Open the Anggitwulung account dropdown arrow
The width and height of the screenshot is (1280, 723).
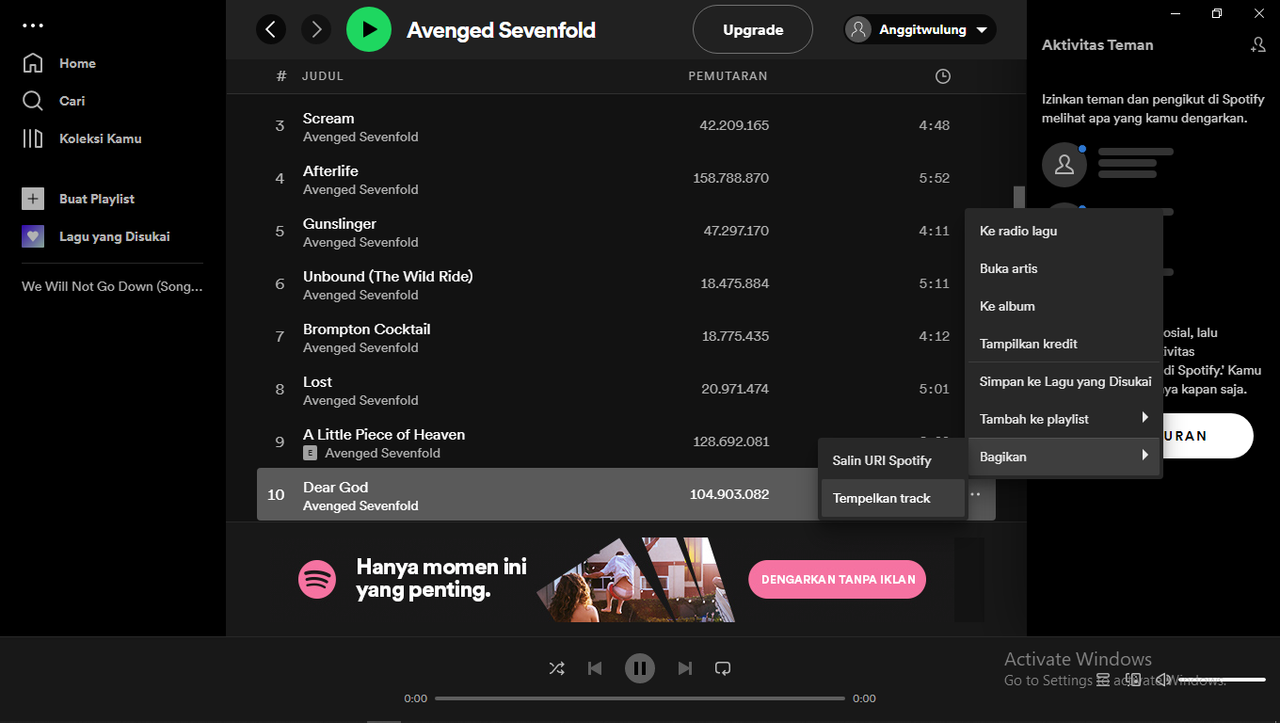[981, 30]
